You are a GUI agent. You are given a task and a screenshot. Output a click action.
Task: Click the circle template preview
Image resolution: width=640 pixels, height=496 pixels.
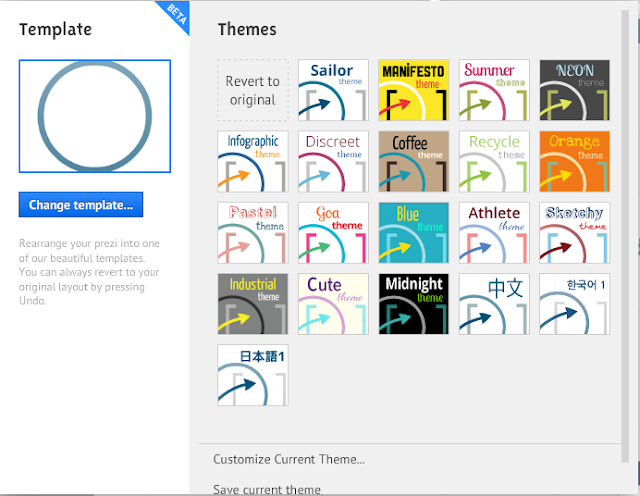95,116
